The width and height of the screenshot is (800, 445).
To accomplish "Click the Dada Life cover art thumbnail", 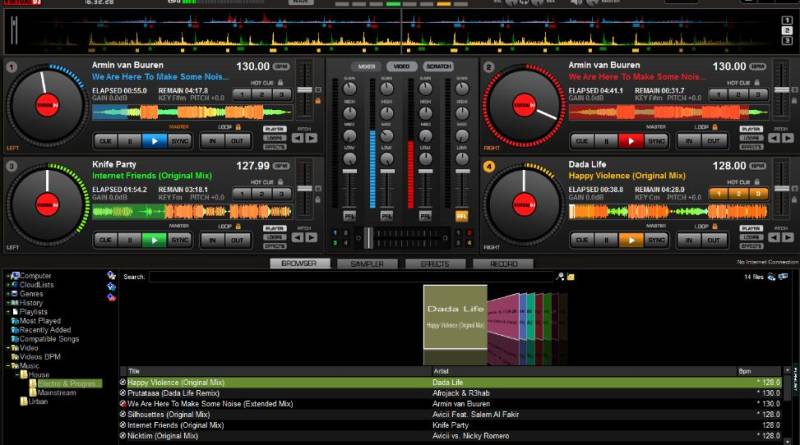I will tap(455, 317).
